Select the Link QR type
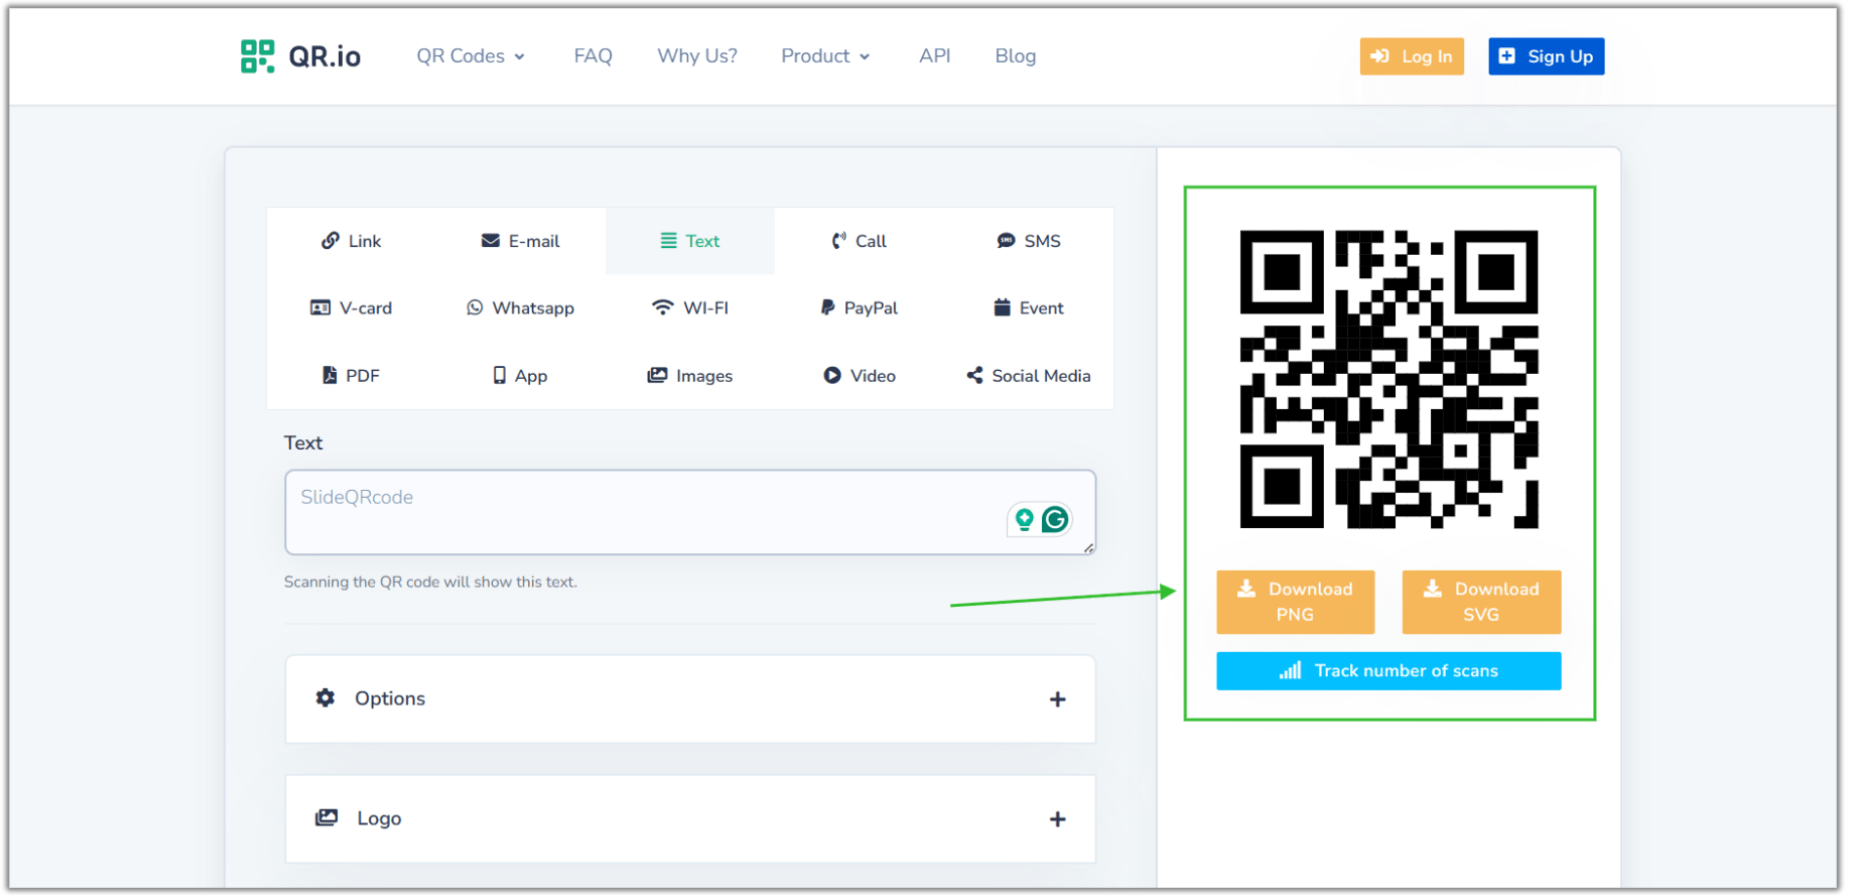1860x895 pixels. tap(351, 241)
